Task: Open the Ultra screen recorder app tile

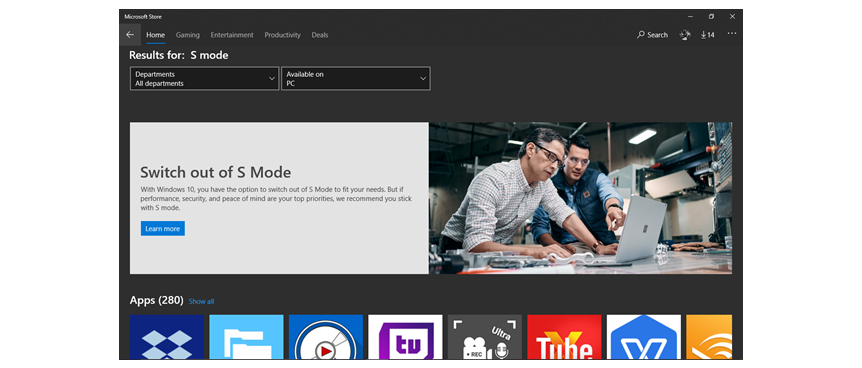Action: (485, 337)
